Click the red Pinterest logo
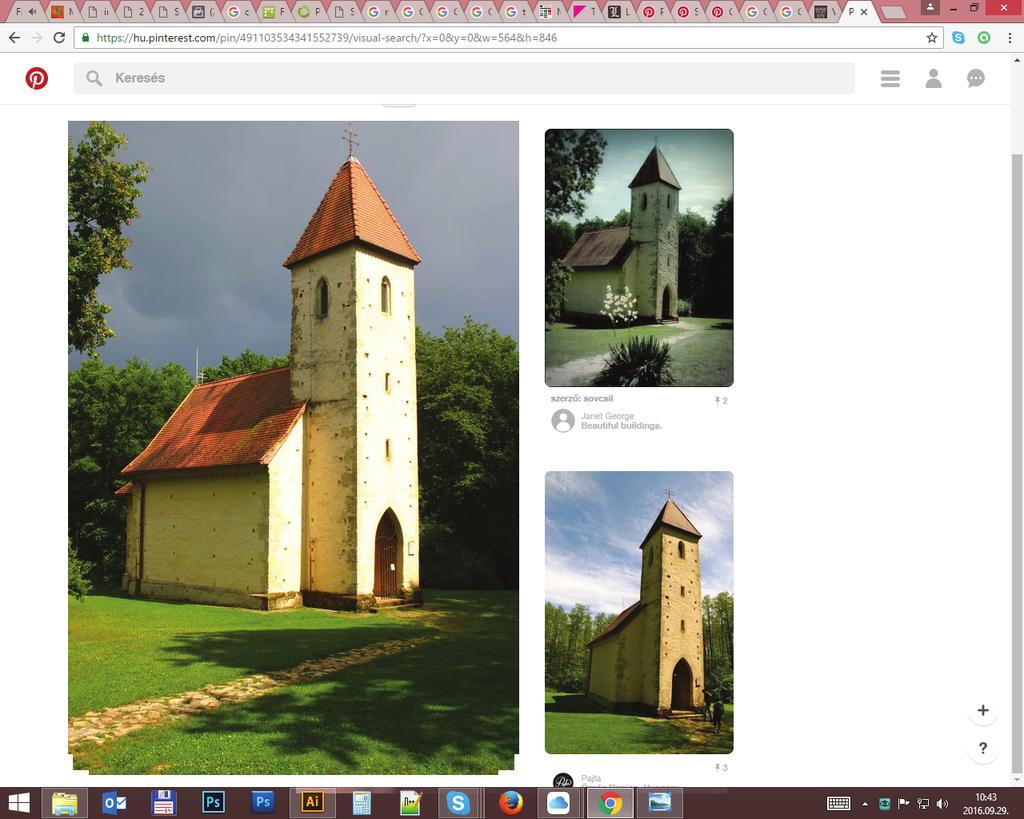The image size is (1024, 819). pos(37,78)
